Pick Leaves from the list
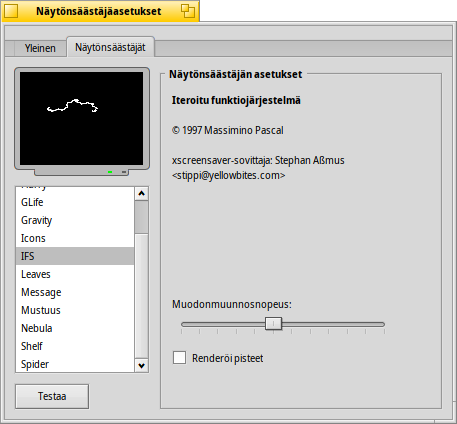This screenshot has width=457, height=424. 75,274
